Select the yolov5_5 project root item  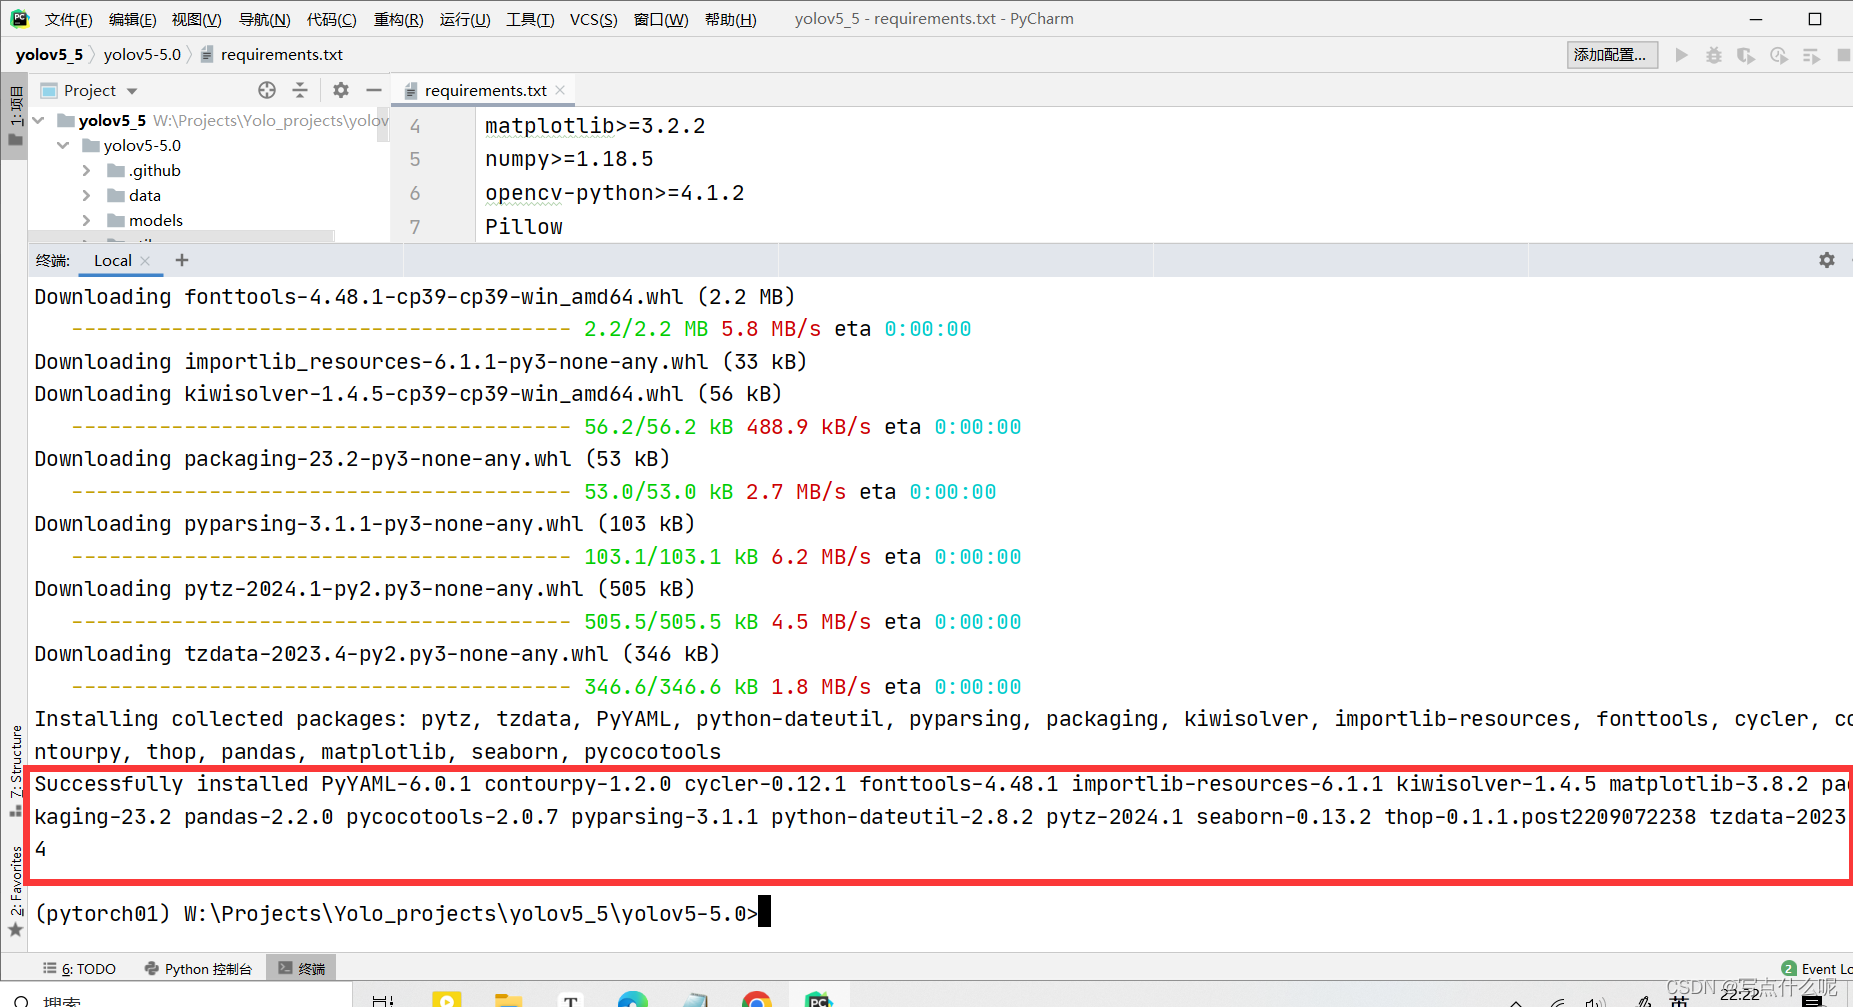pos(112,120)
